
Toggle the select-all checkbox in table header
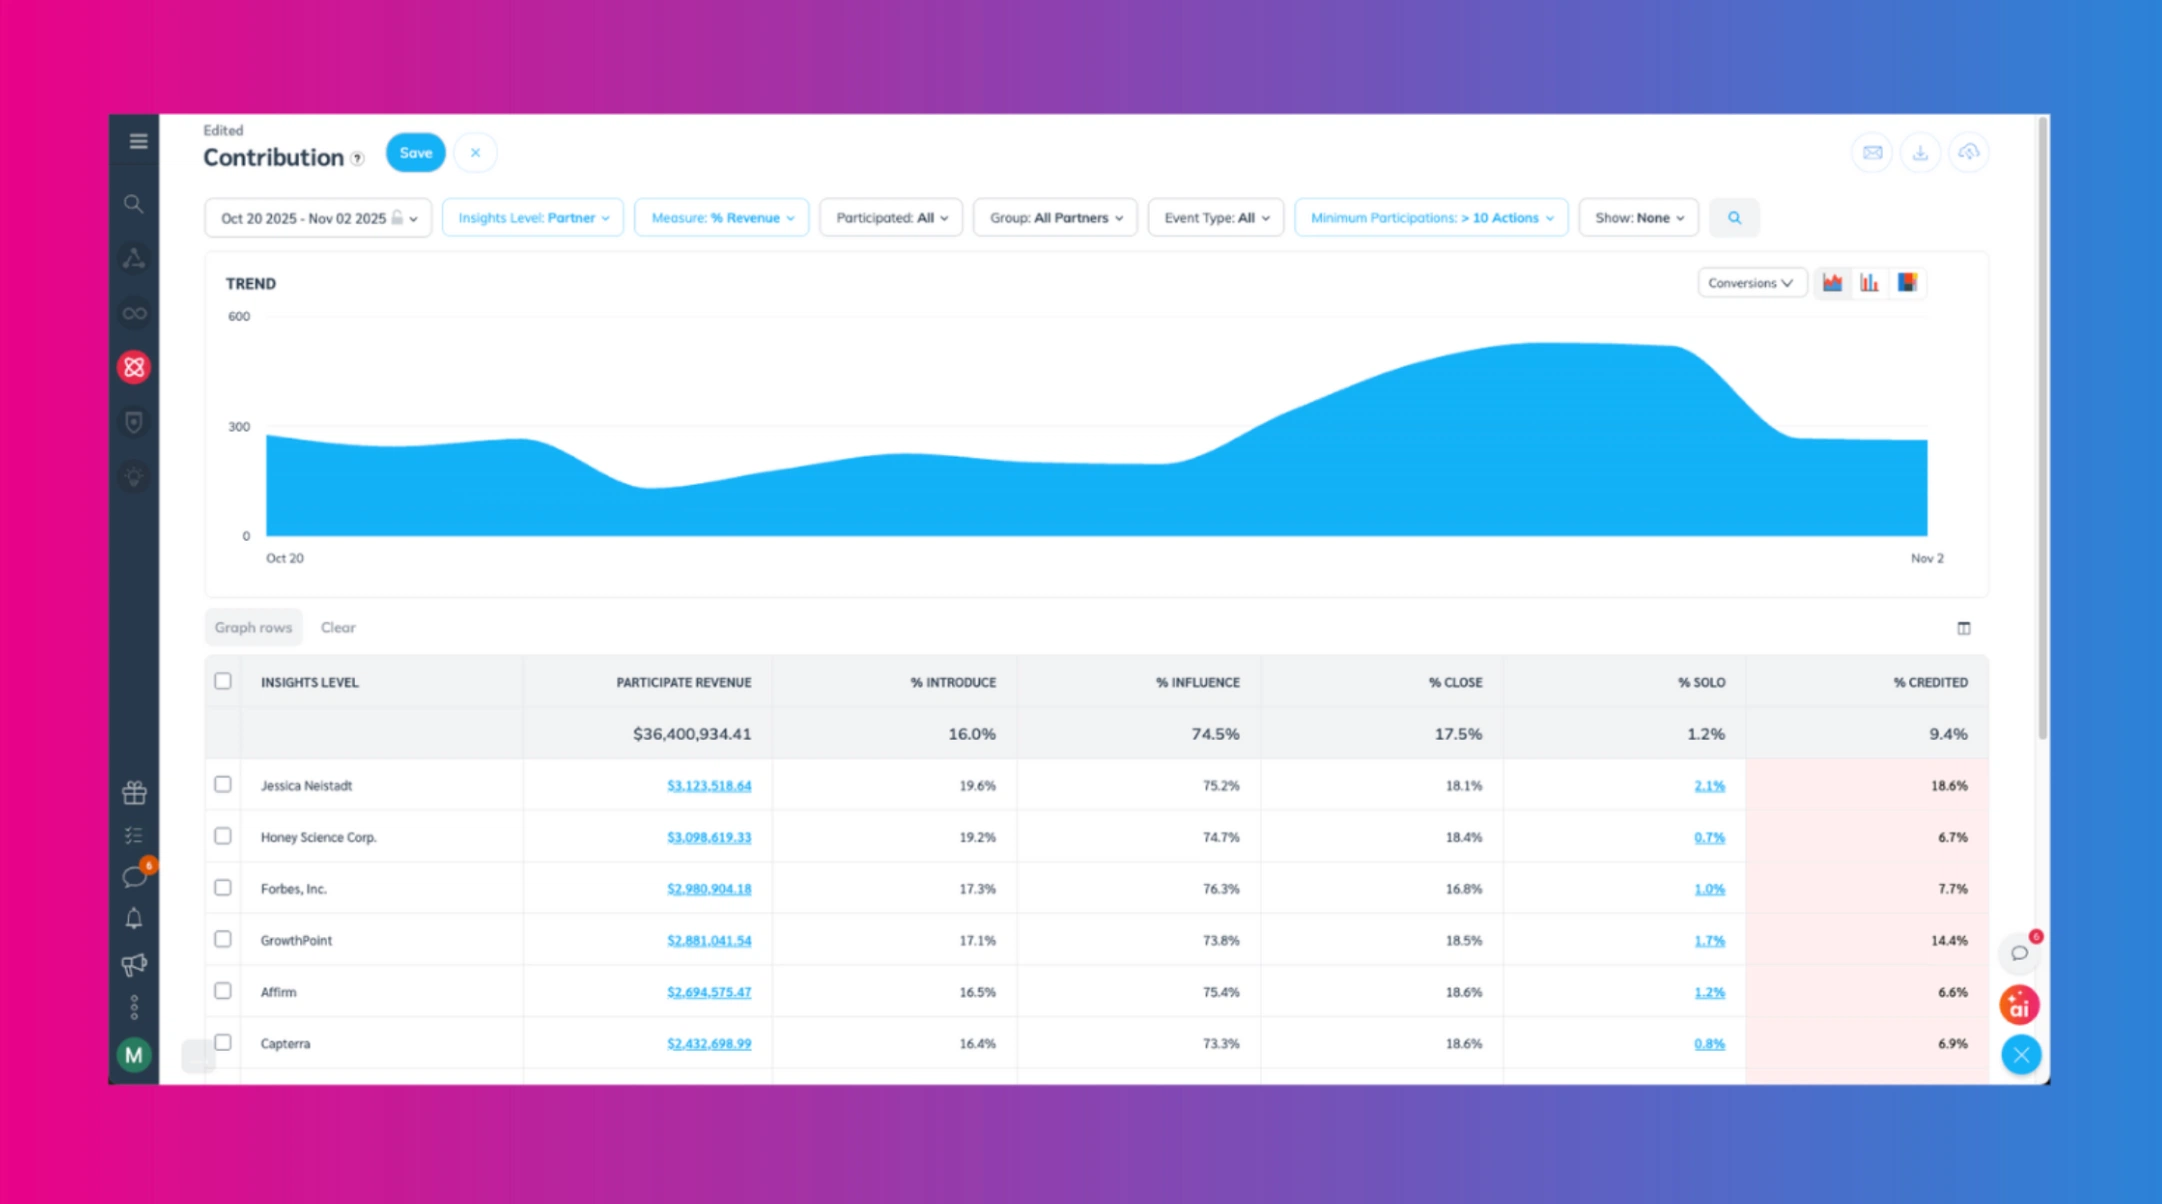(x=223, y=681)
